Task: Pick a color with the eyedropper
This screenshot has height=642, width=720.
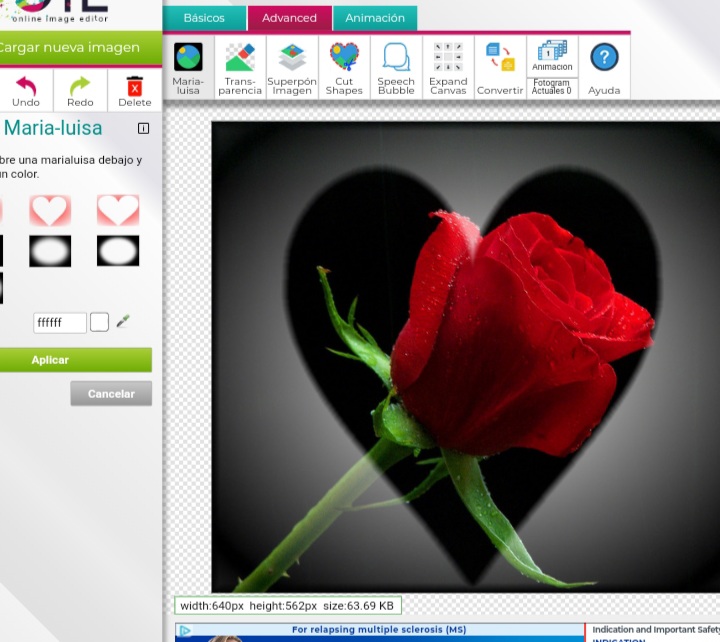Action: click(x=123, y=322)
